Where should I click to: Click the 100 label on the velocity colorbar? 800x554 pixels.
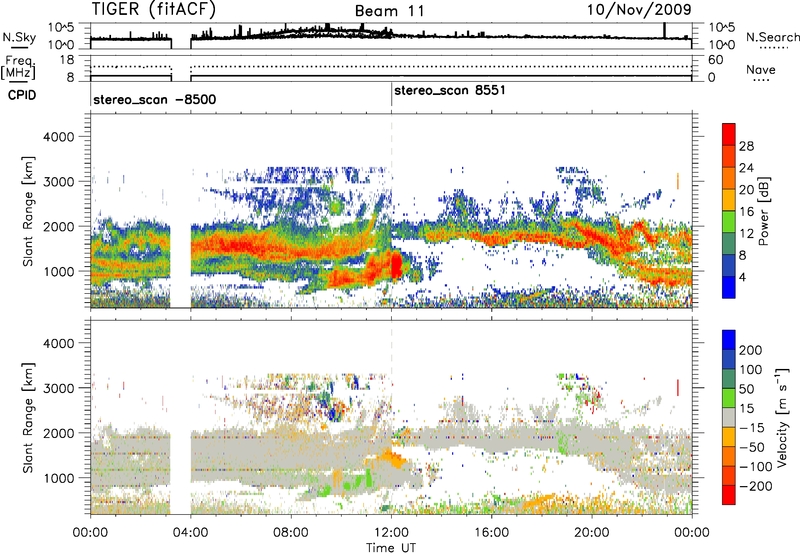[x=751, y=369]
